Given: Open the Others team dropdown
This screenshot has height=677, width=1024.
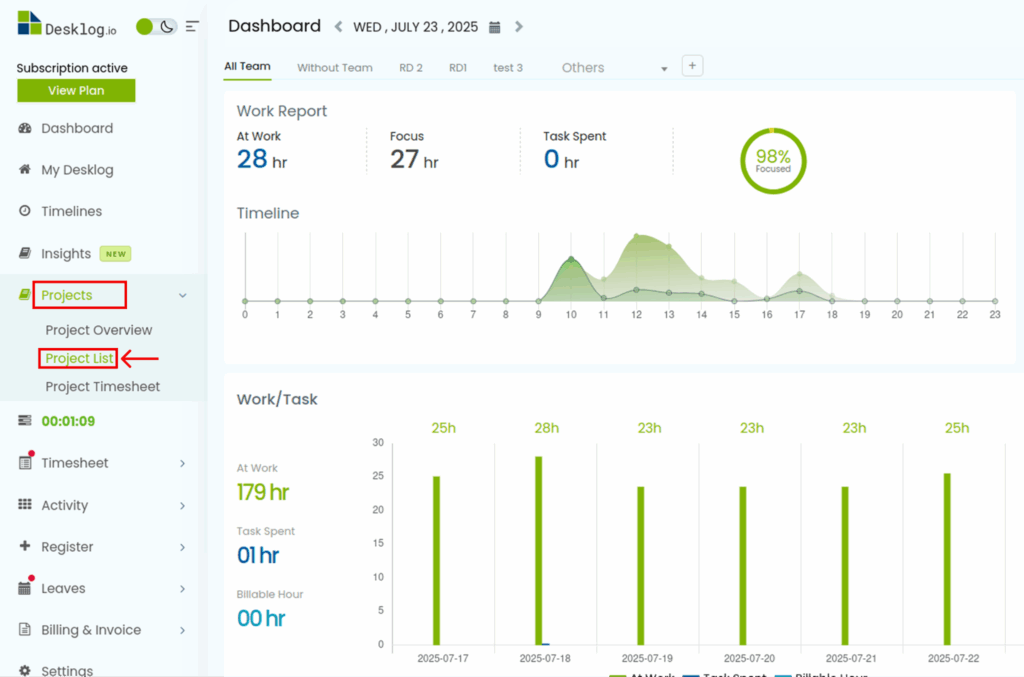Looking at the screenshot, I should click(x=664, y=69).
